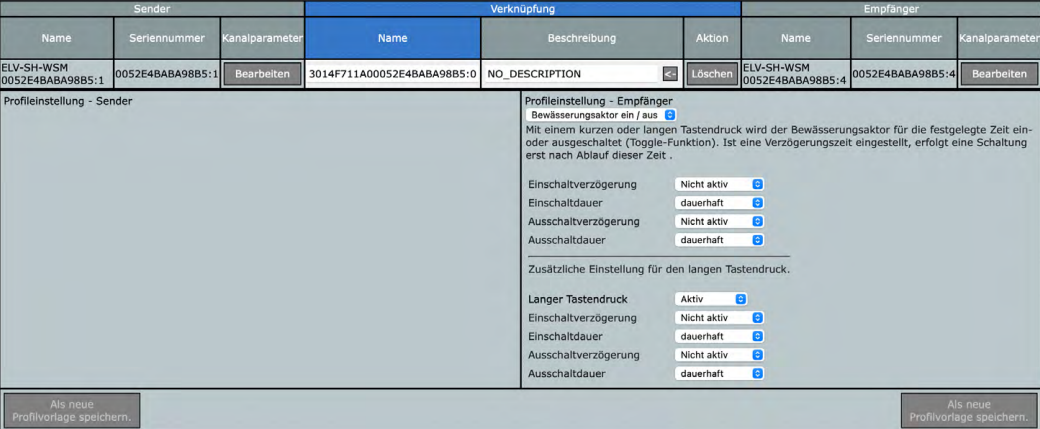Open the Bewässerungsaktor ein / aus profile dropdown
Viewport: 1040px width, 429px height.
[x=601, y=115]
